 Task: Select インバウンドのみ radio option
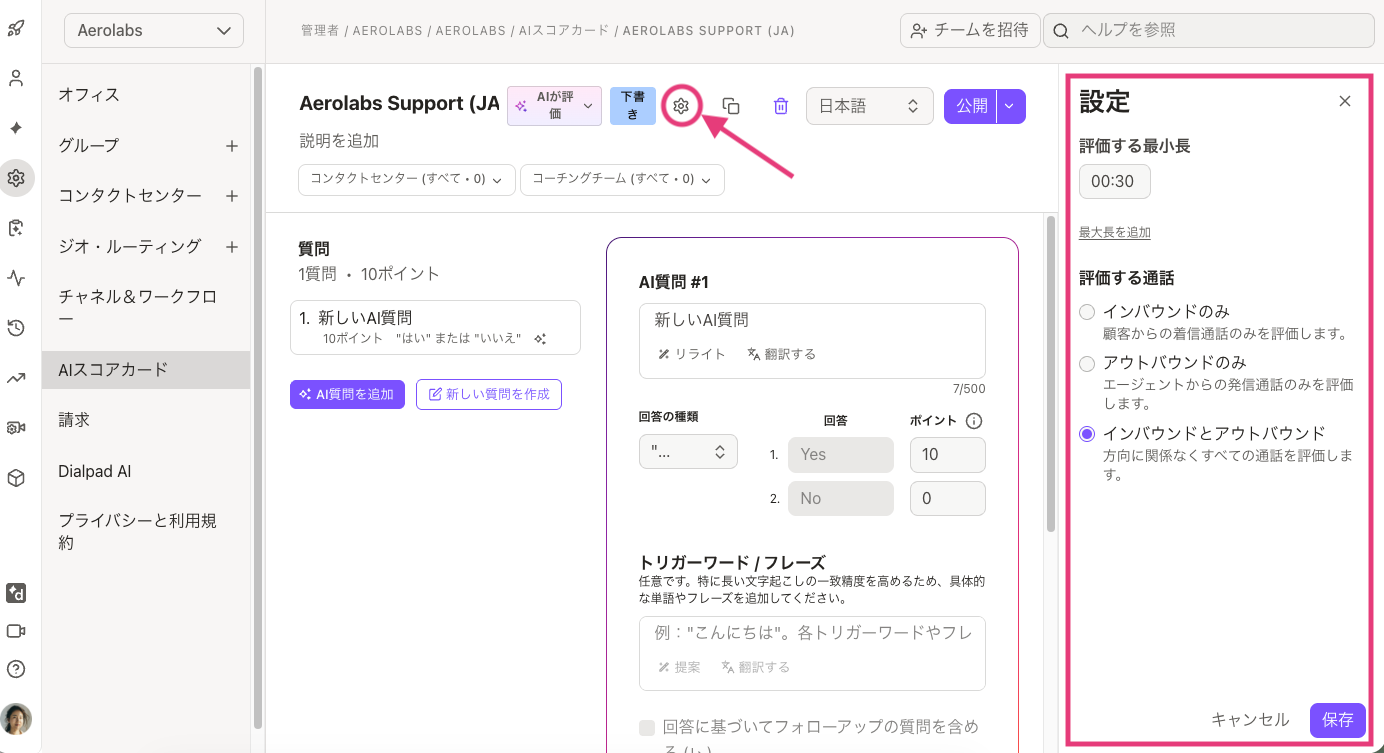pyautogui.click(x=1087, y=312)
